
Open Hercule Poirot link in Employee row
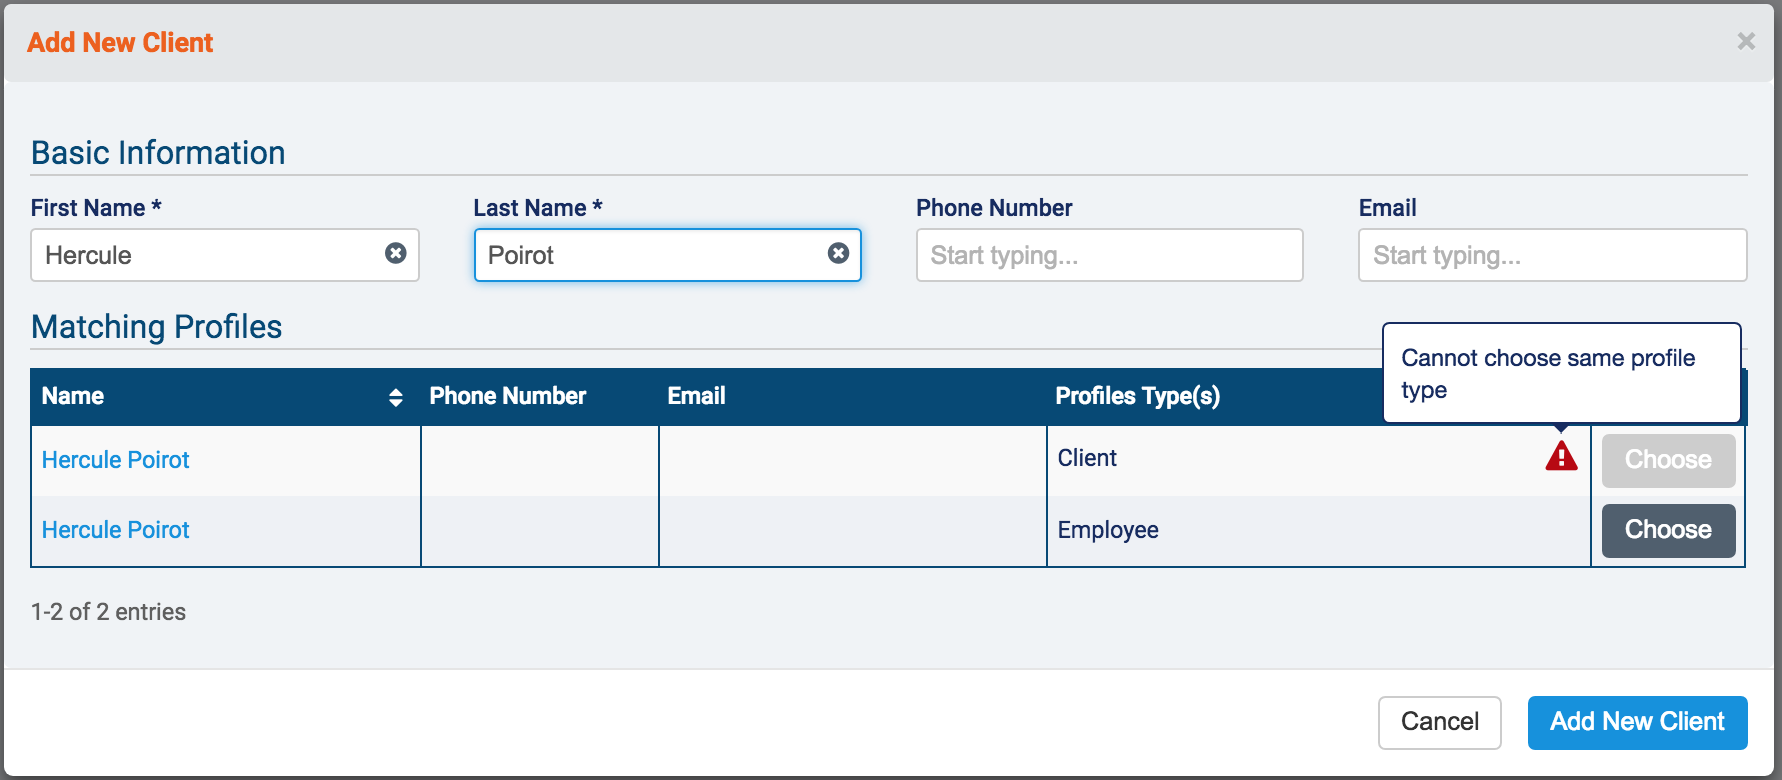[116, 530]
